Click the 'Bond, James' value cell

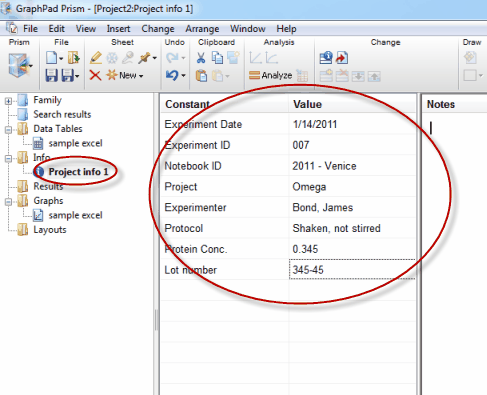coord(352,207)
